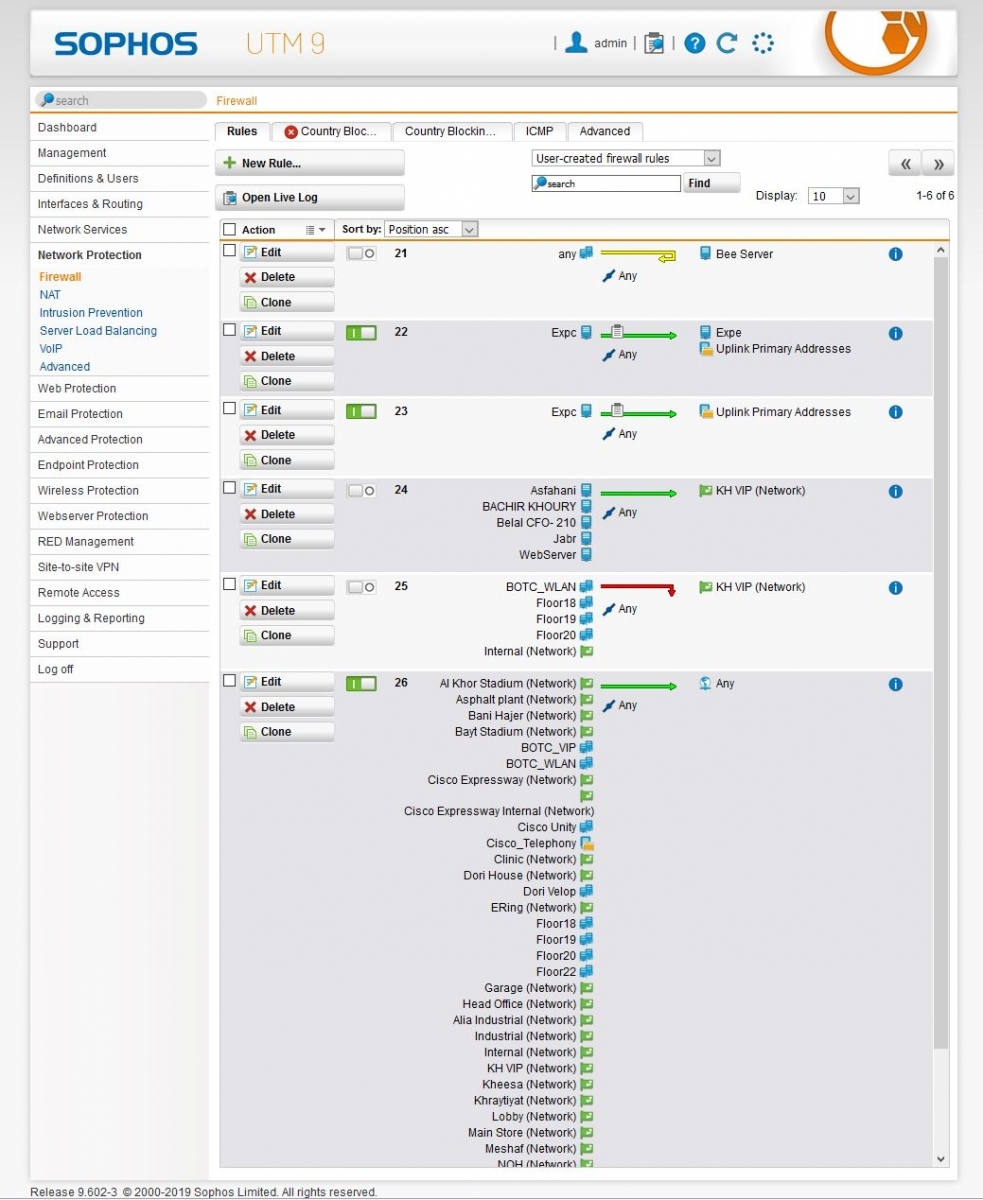
Task: Disable firewall rule 22 toggle
Action: pyautogui.click(x=361, y=333)
